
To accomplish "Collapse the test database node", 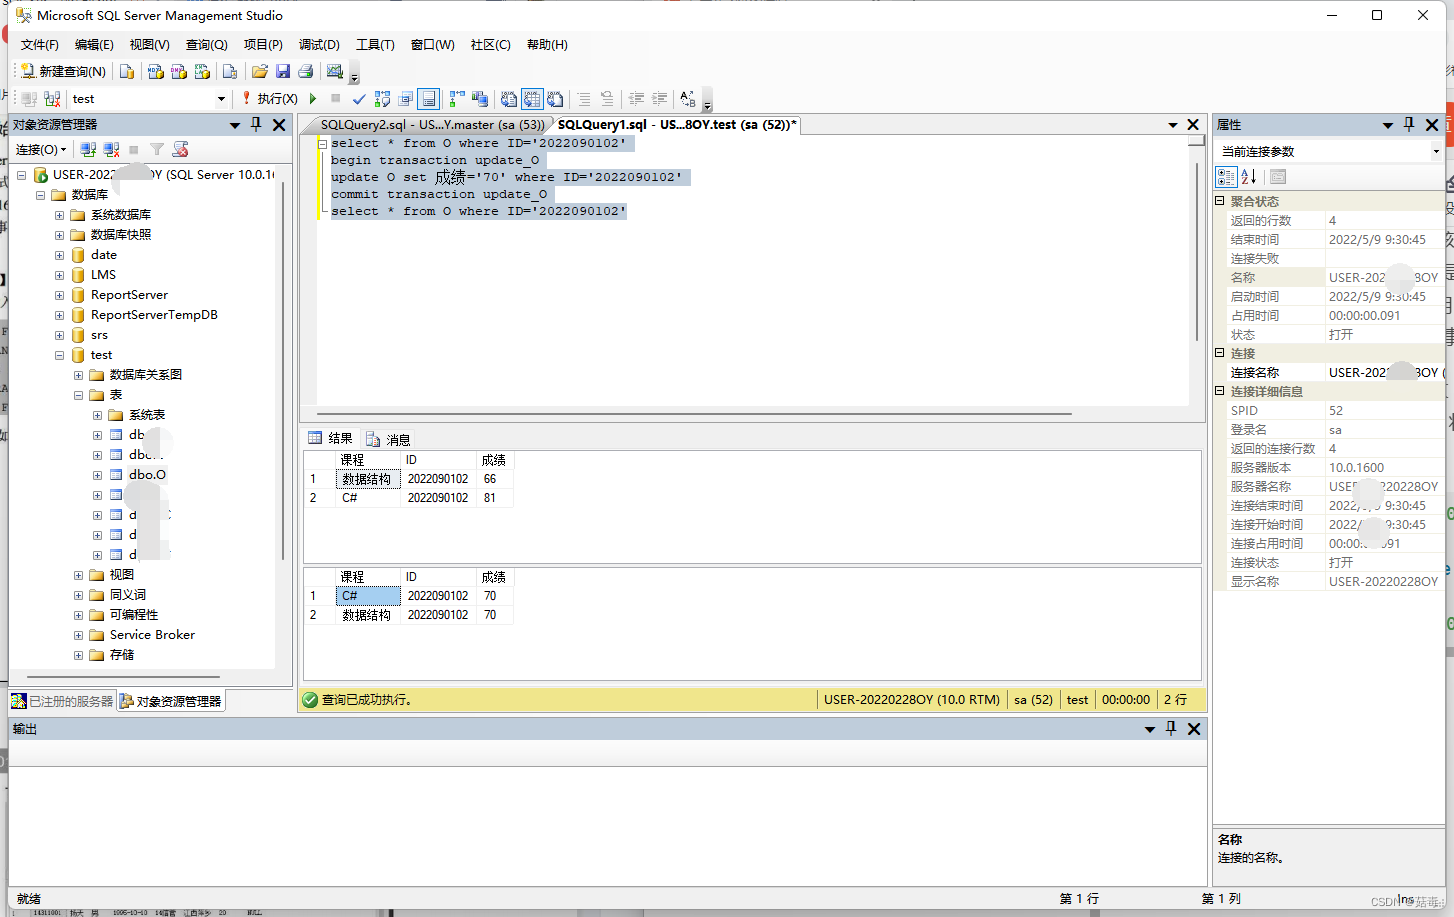I will point(59,355).
